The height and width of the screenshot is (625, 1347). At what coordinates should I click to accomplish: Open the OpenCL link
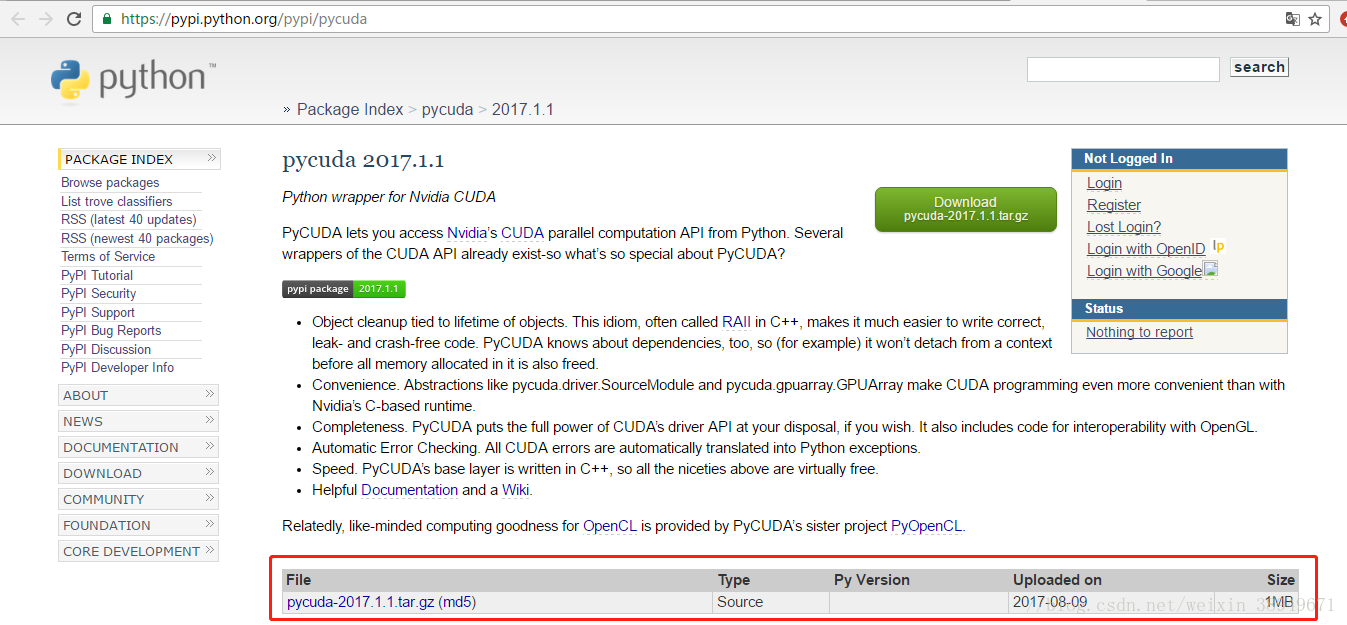[x=610, y=525]
